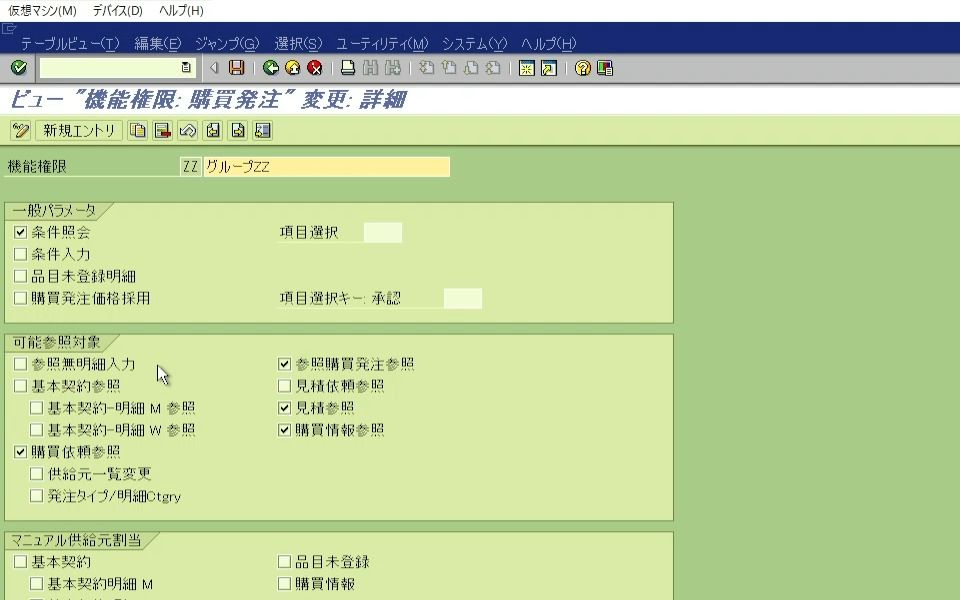Click the SAP menu icon in the top-left corner
Screen dimensions: 960x600
pos(9,28)
